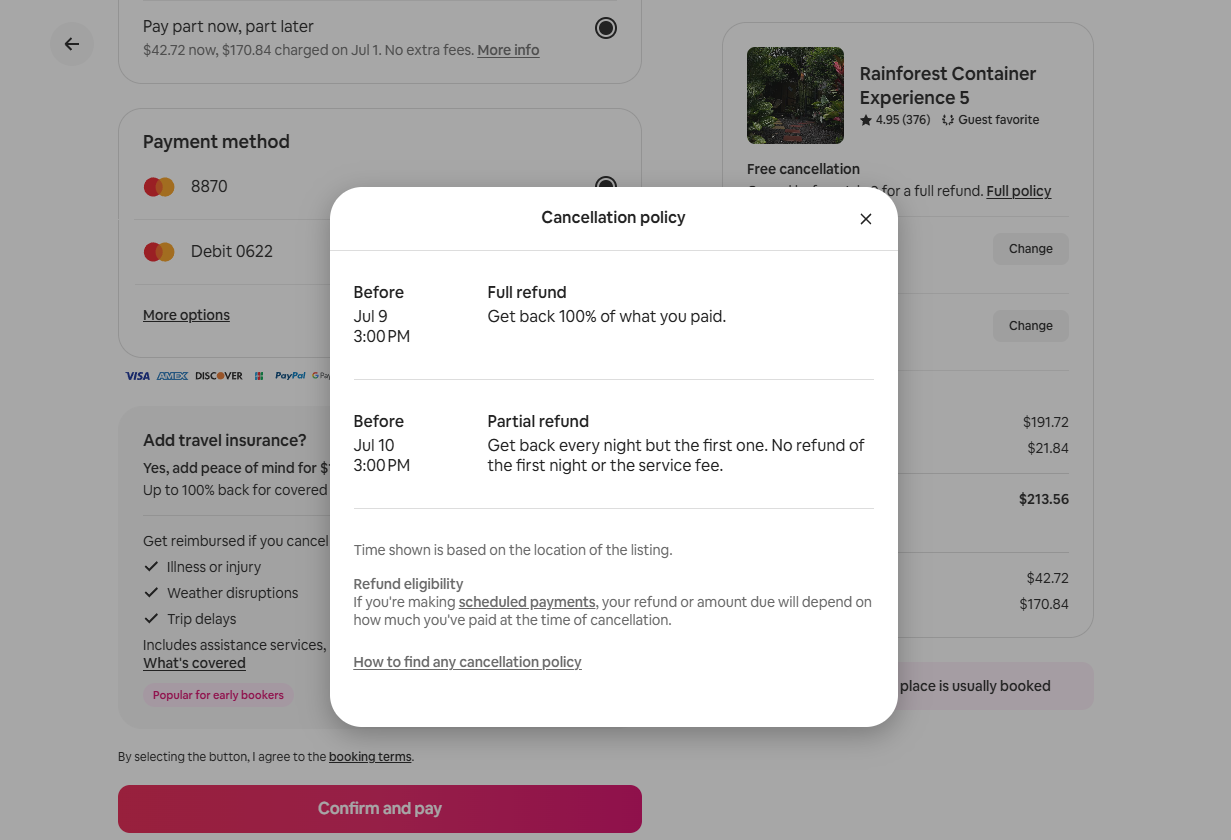This screenshot has width=1231, height=840.
Task: Open the booking terms link
Action: 370,757
